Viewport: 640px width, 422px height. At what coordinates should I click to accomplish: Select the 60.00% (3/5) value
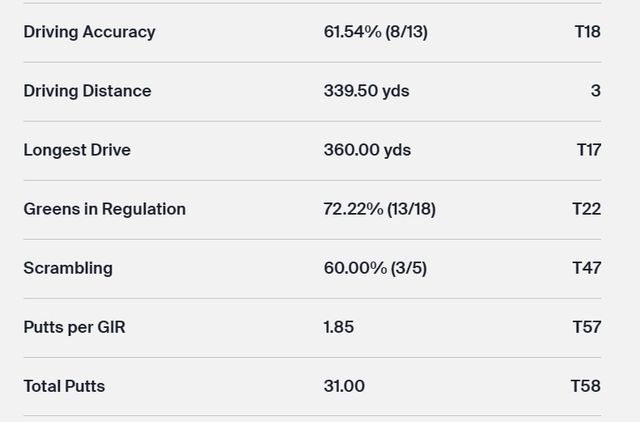coord(375,268)
